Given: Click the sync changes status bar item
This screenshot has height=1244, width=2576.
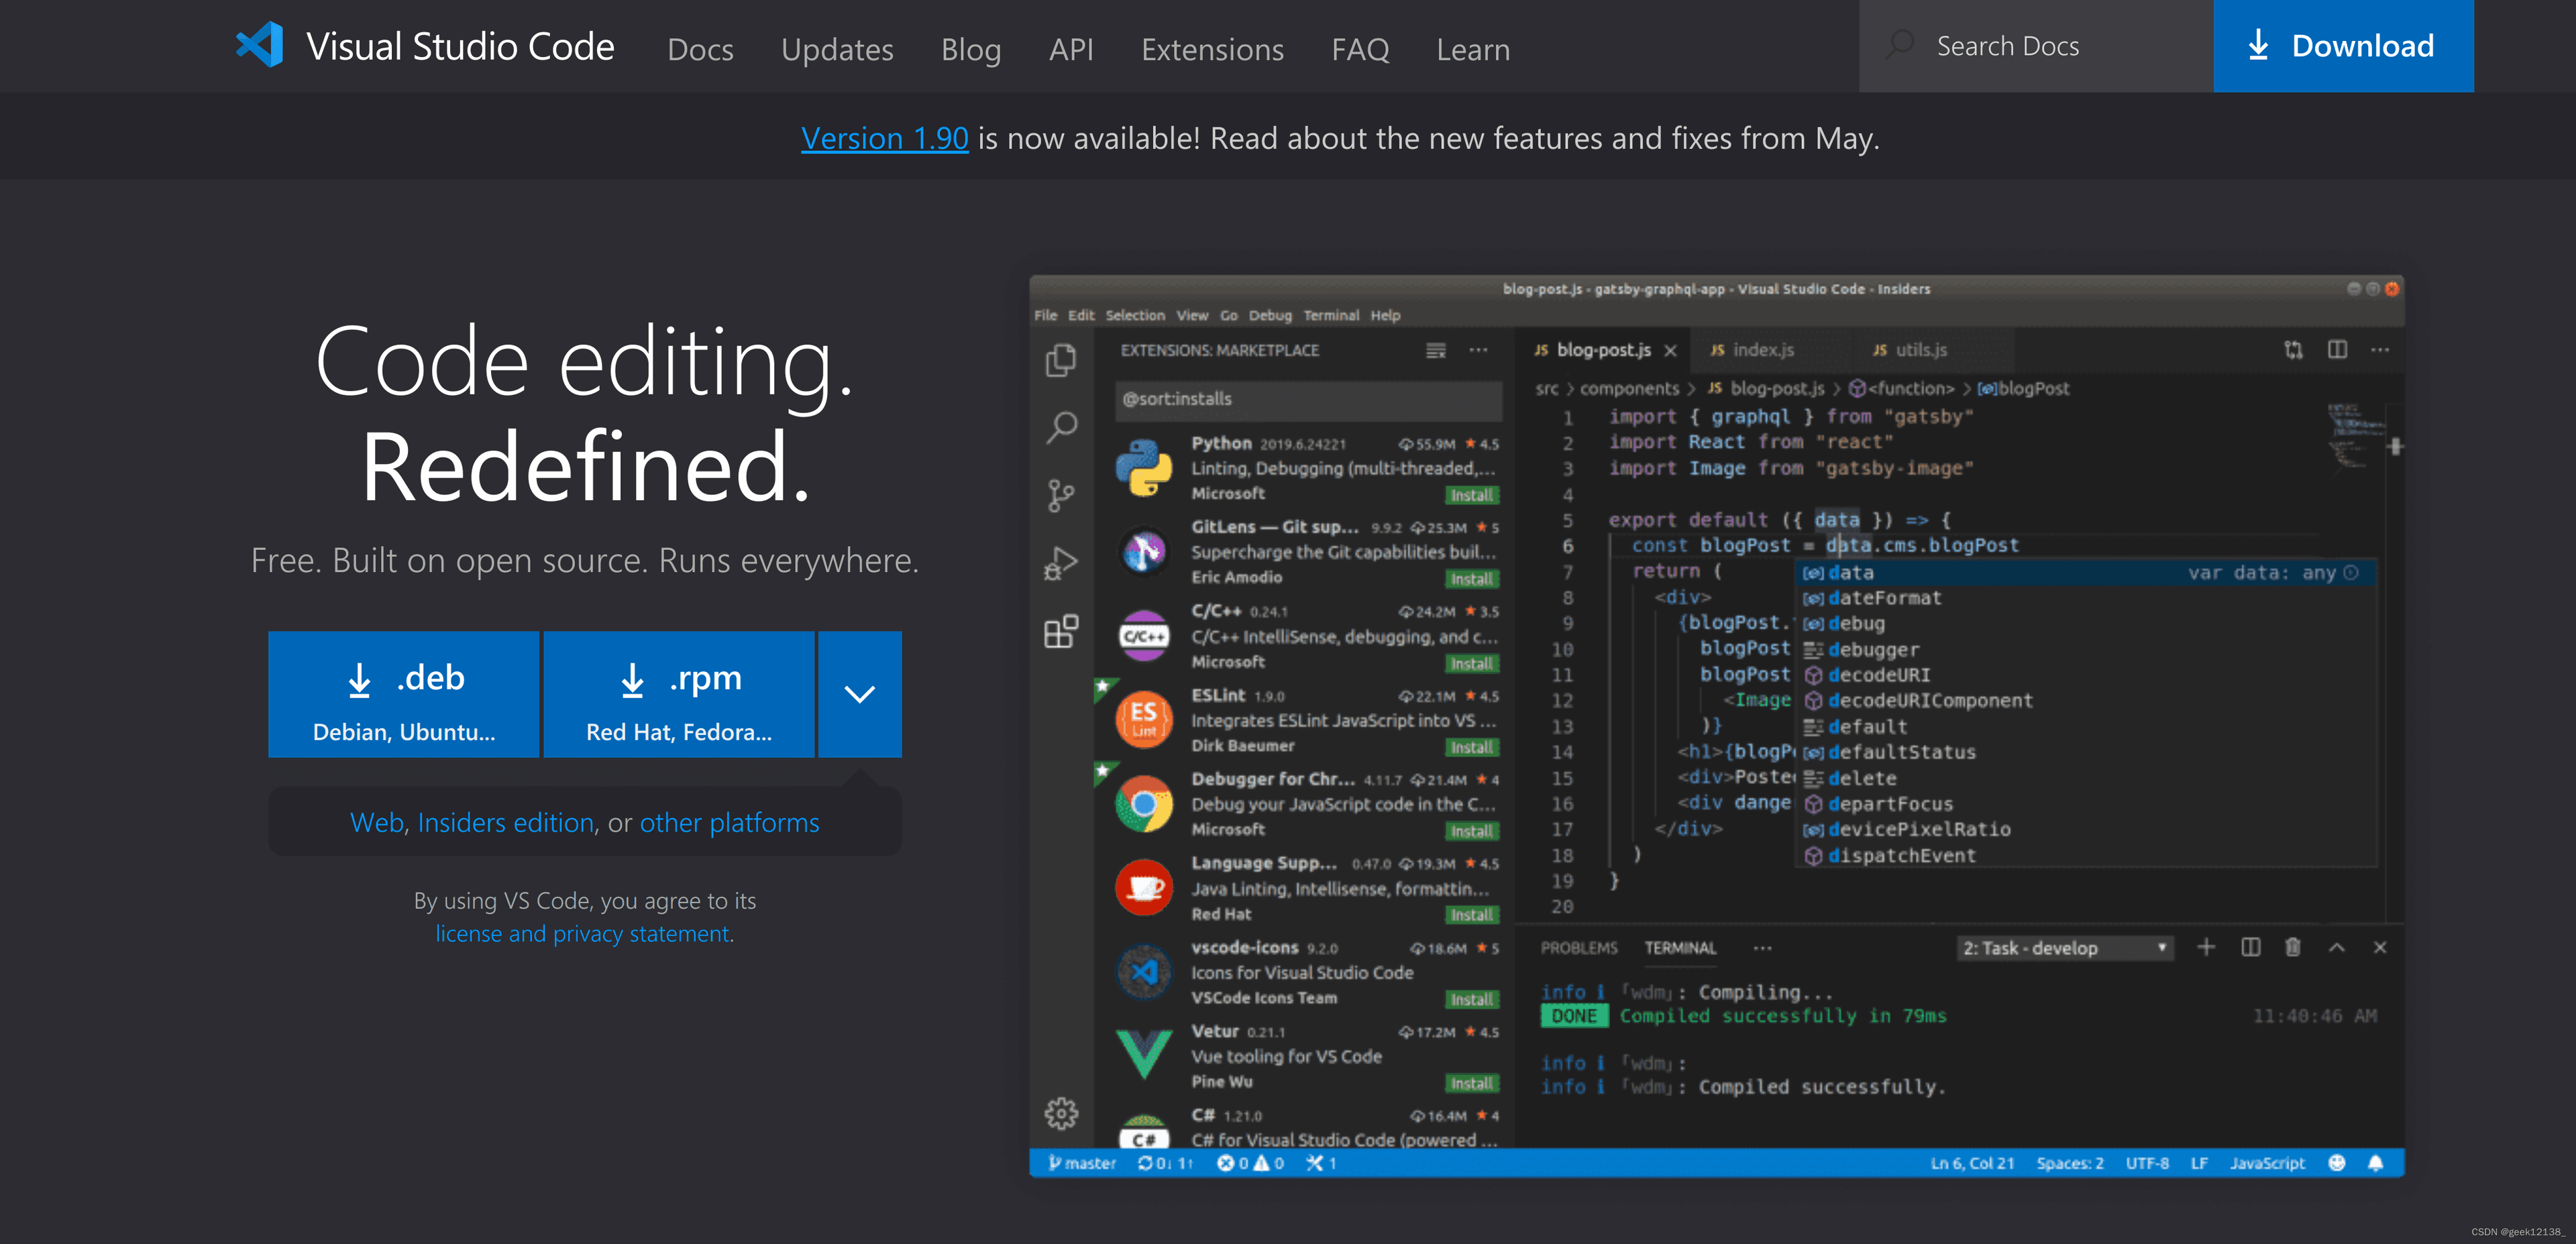Looking at the screenshot, I should coord(1165,1163).
